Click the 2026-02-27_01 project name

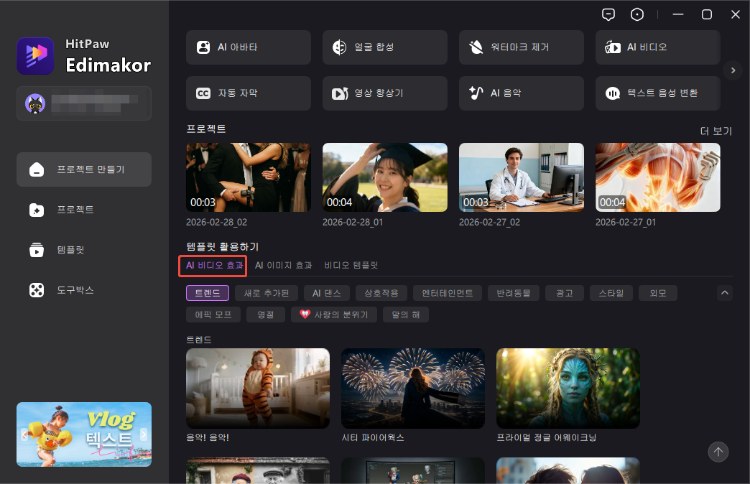point(626,222)
